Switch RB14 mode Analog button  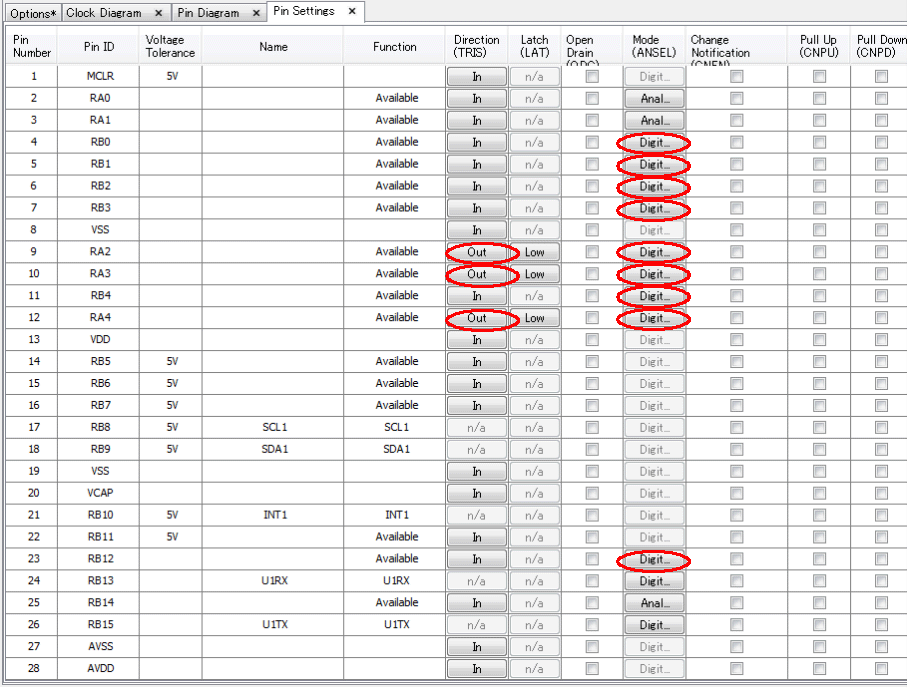pos(654,603)
